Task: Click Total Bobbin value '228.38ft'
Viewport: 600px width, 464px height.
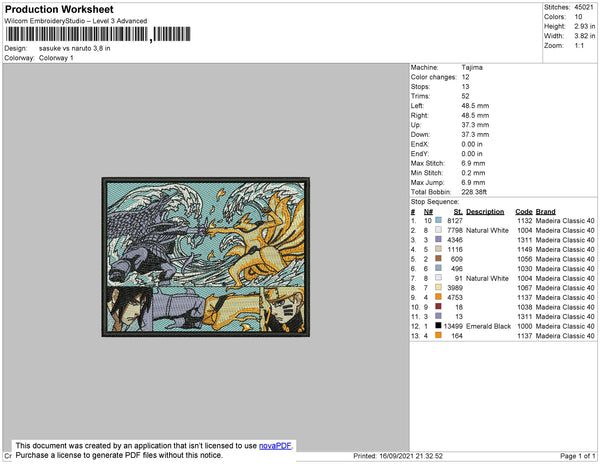Action: tap(474, 192)
